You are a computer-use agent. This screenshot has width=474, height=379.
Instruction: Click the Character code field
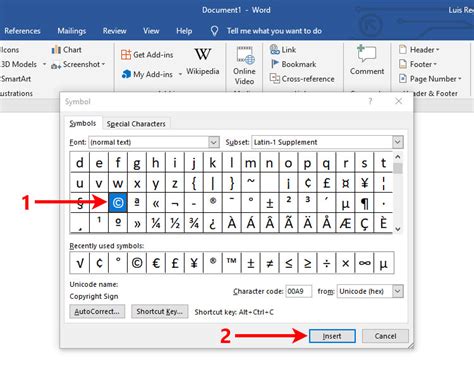tap(299, 291)
